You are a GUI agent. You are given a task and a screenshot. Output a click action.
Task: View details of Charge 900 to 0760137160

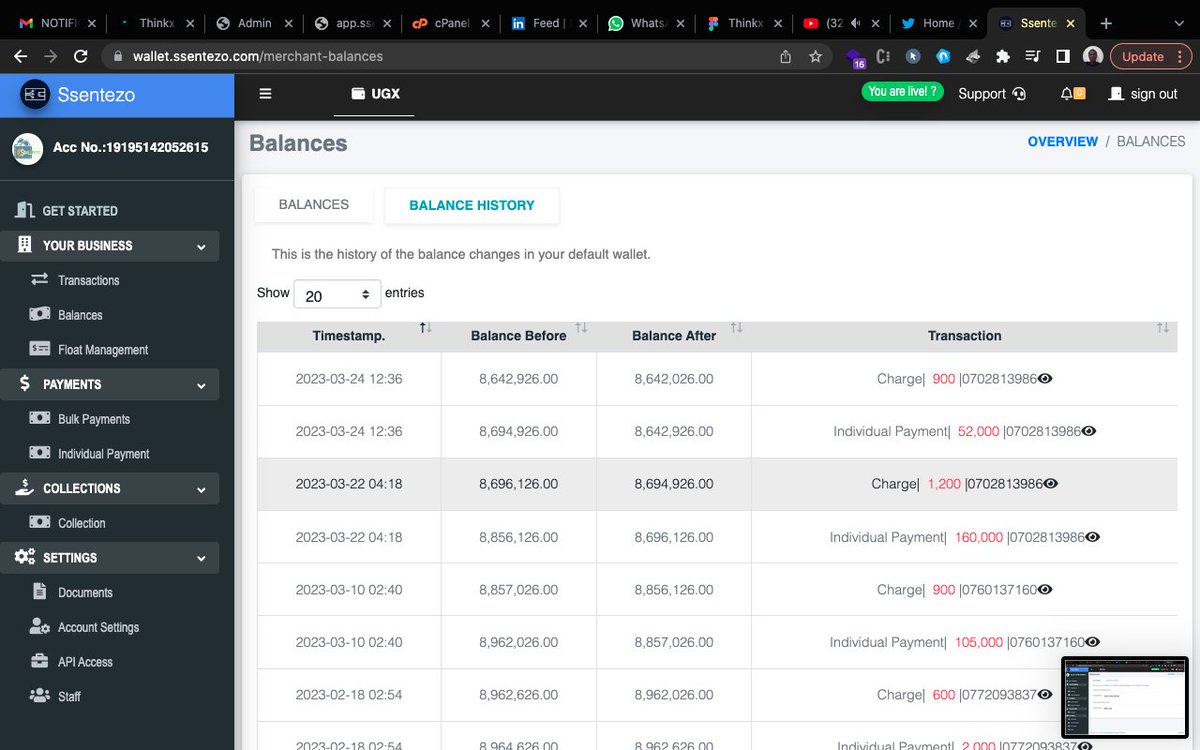tap(1045, 590)
